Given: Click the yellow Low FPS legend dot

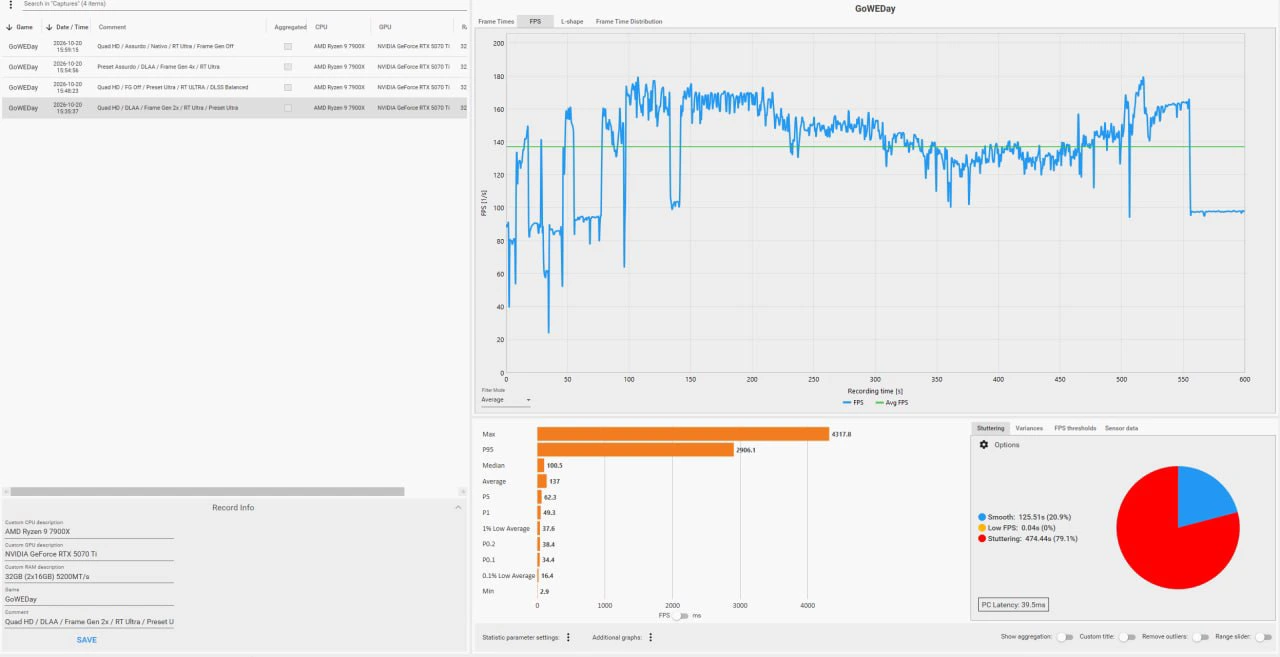Looking at the screenshot, I should (x=982, y=528).
